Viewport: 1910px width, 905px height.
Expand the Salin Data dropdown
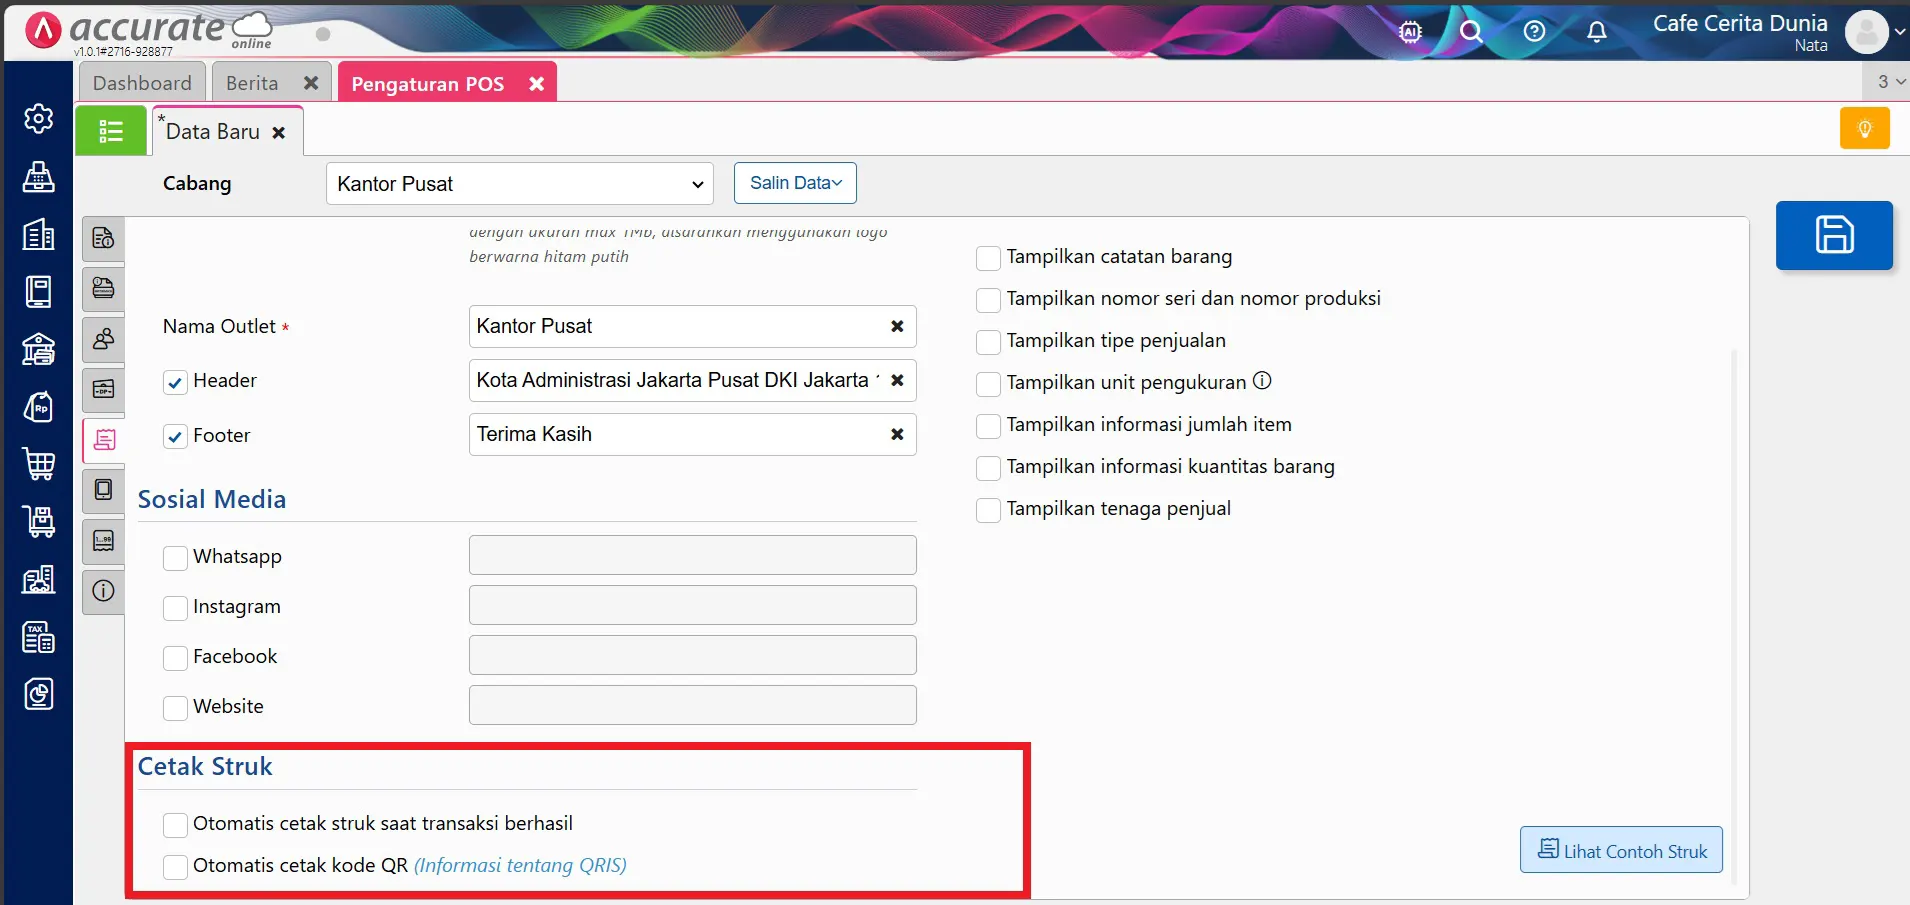click(794, 183)
